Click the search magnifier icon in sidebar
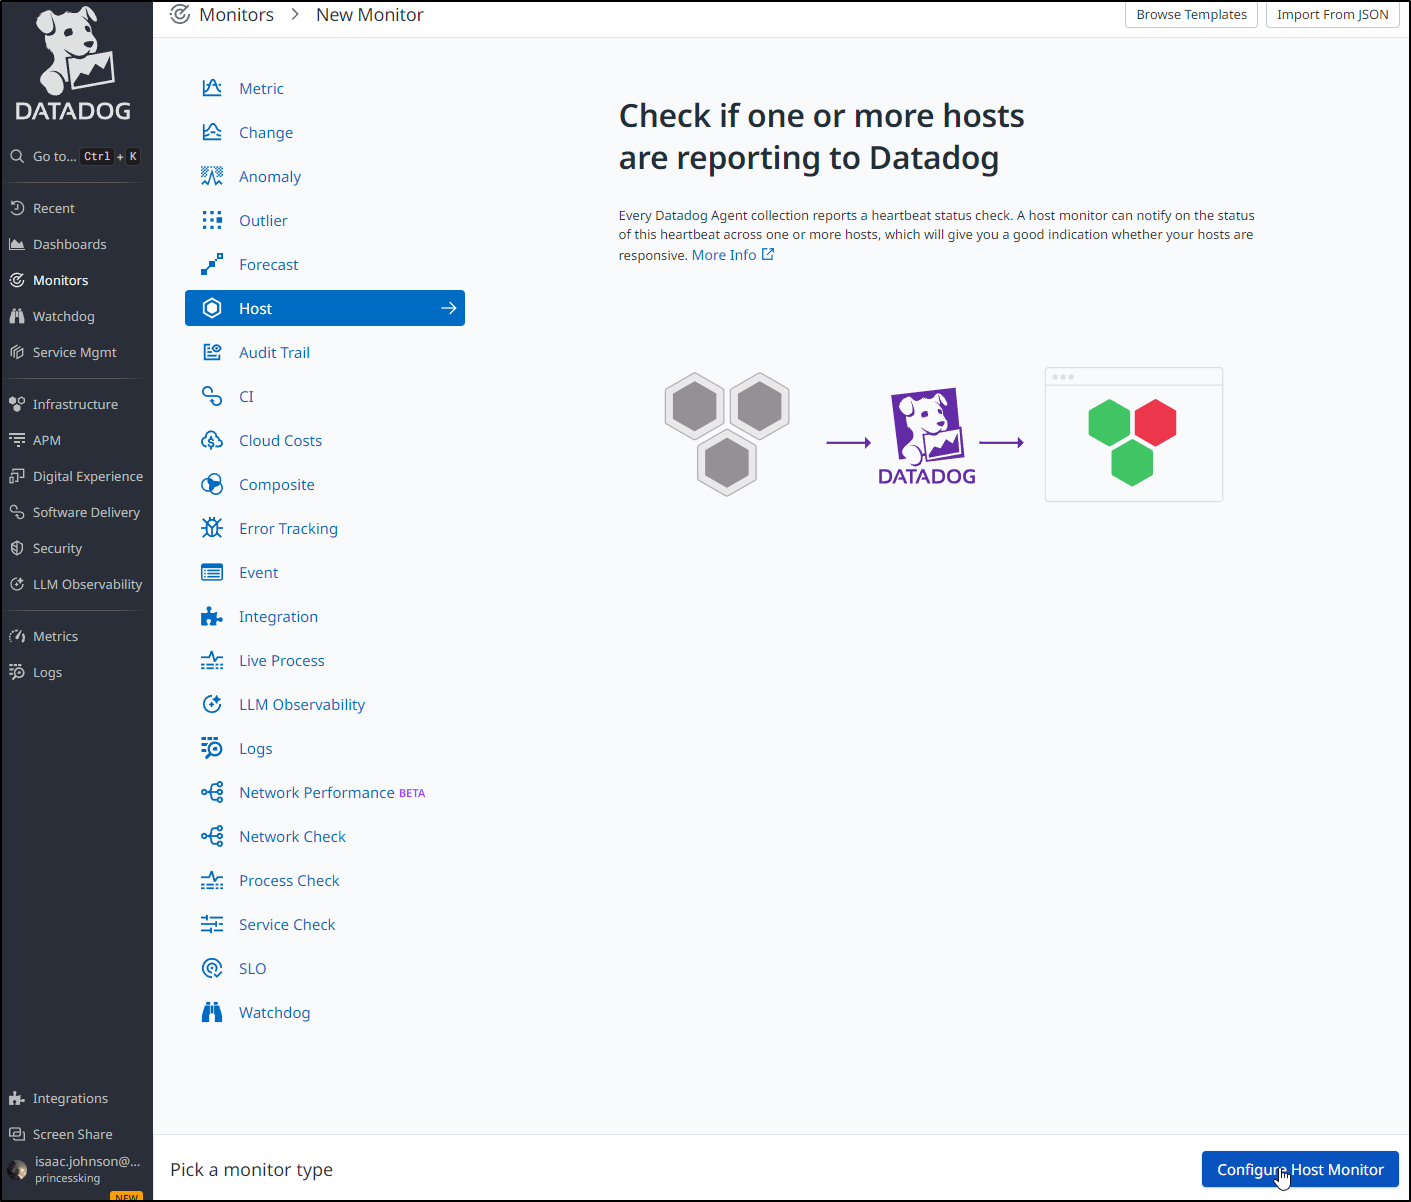The height and width of the screenshot is (1202, 1411). pos(17,156)
